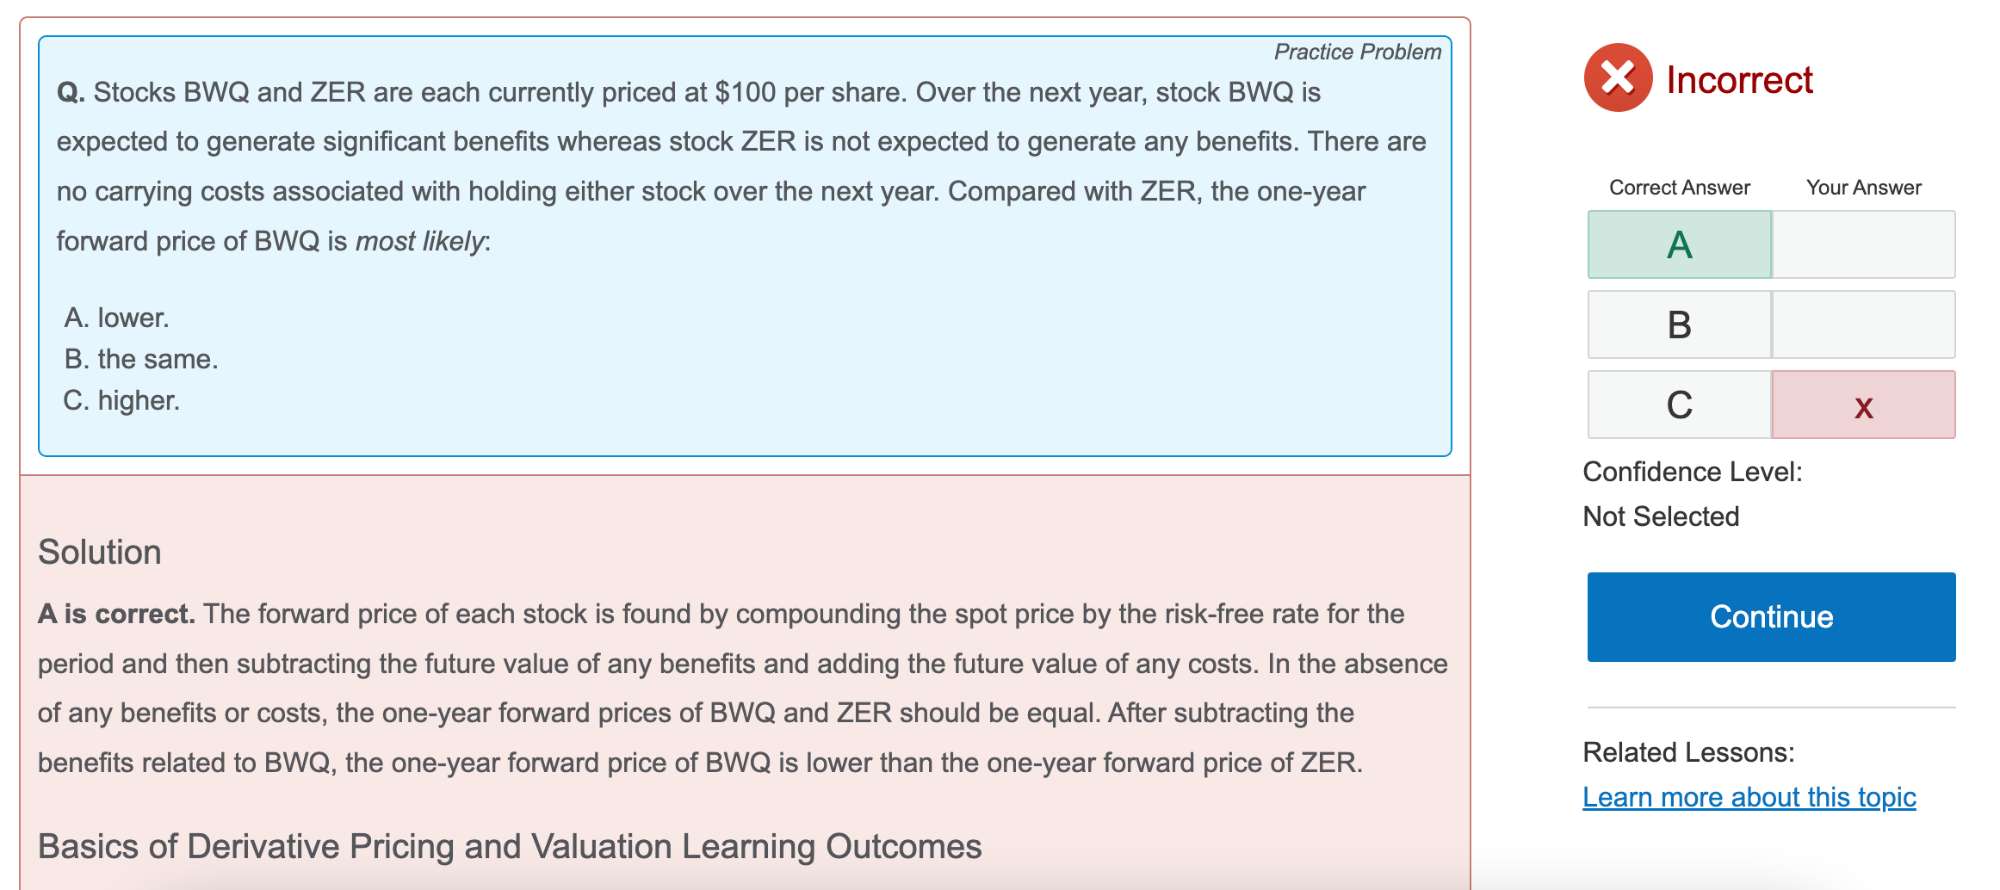This screenshot has width=2000, height=890.
Task: Click the Practice Problem label
Action: pos(1357,52)
